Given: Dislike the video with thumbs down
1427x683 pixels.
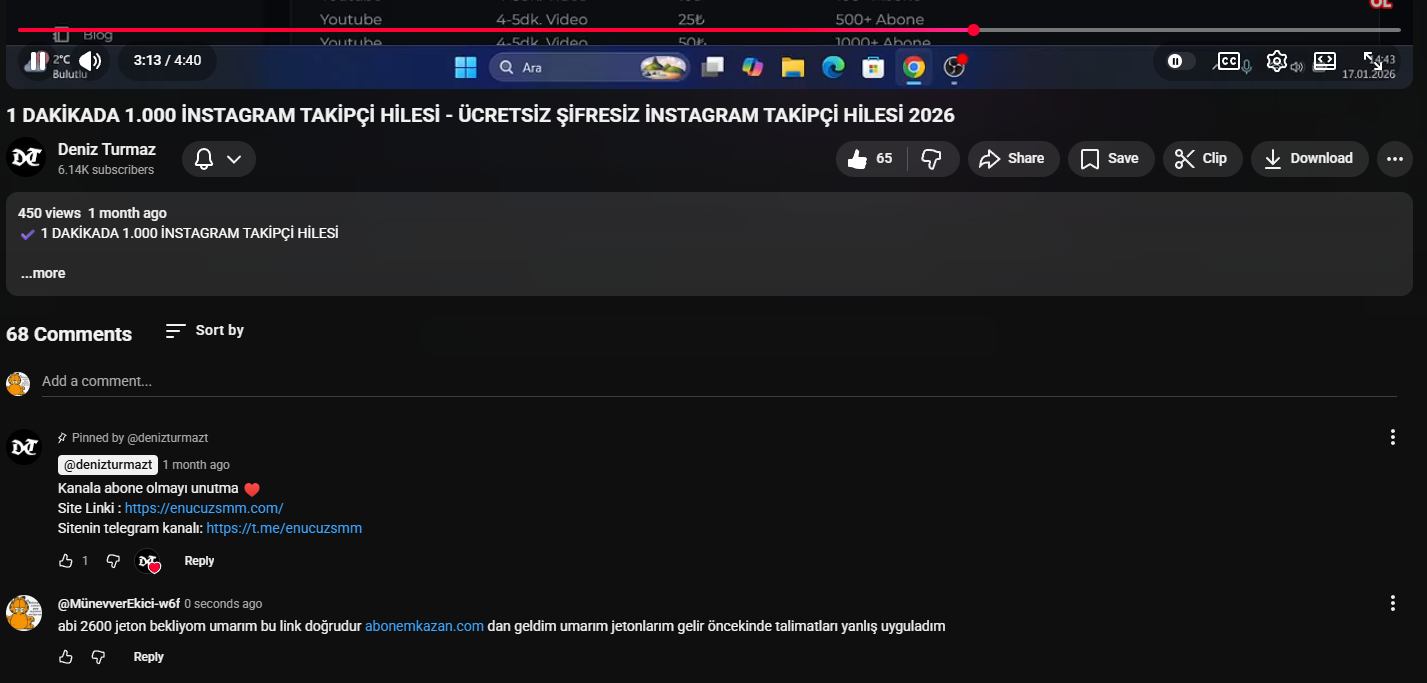Looking at the screenshot, I should click(x=932, y=158).
